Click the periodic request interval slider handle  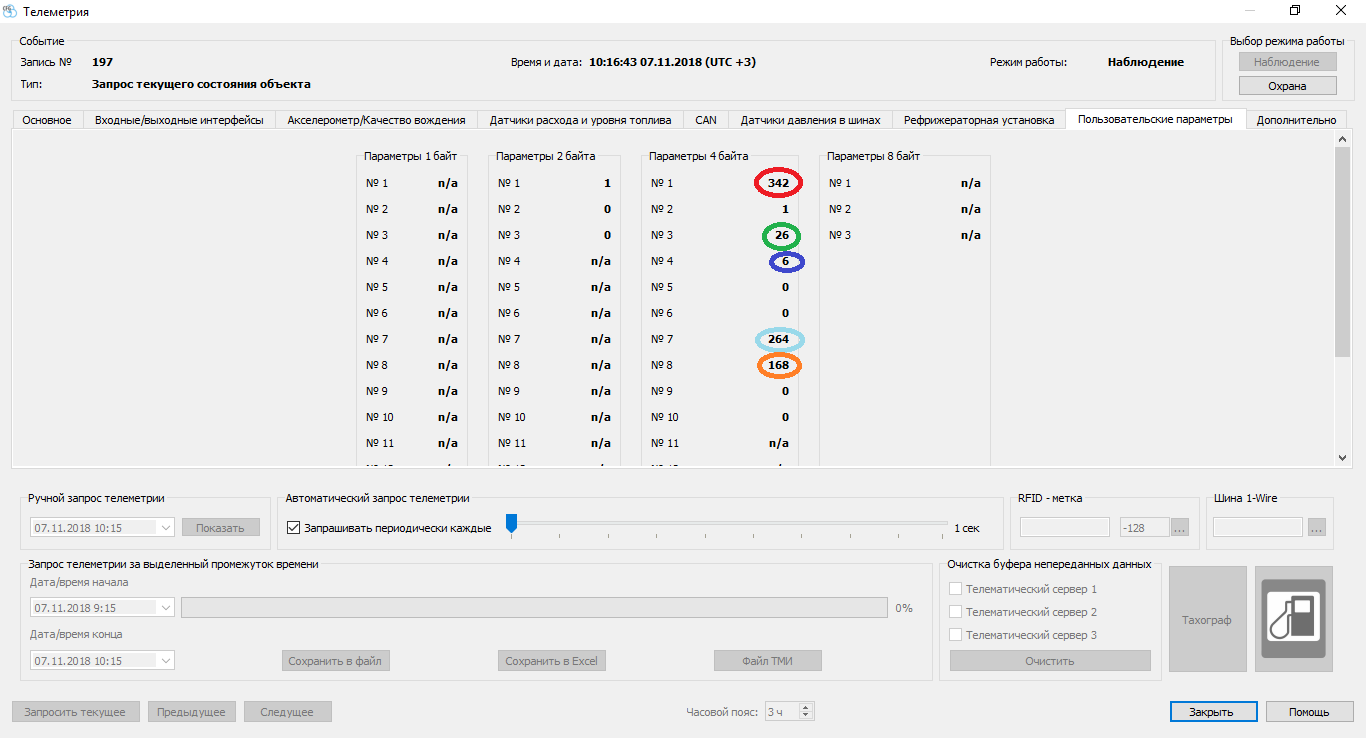[x=511, y=523]
